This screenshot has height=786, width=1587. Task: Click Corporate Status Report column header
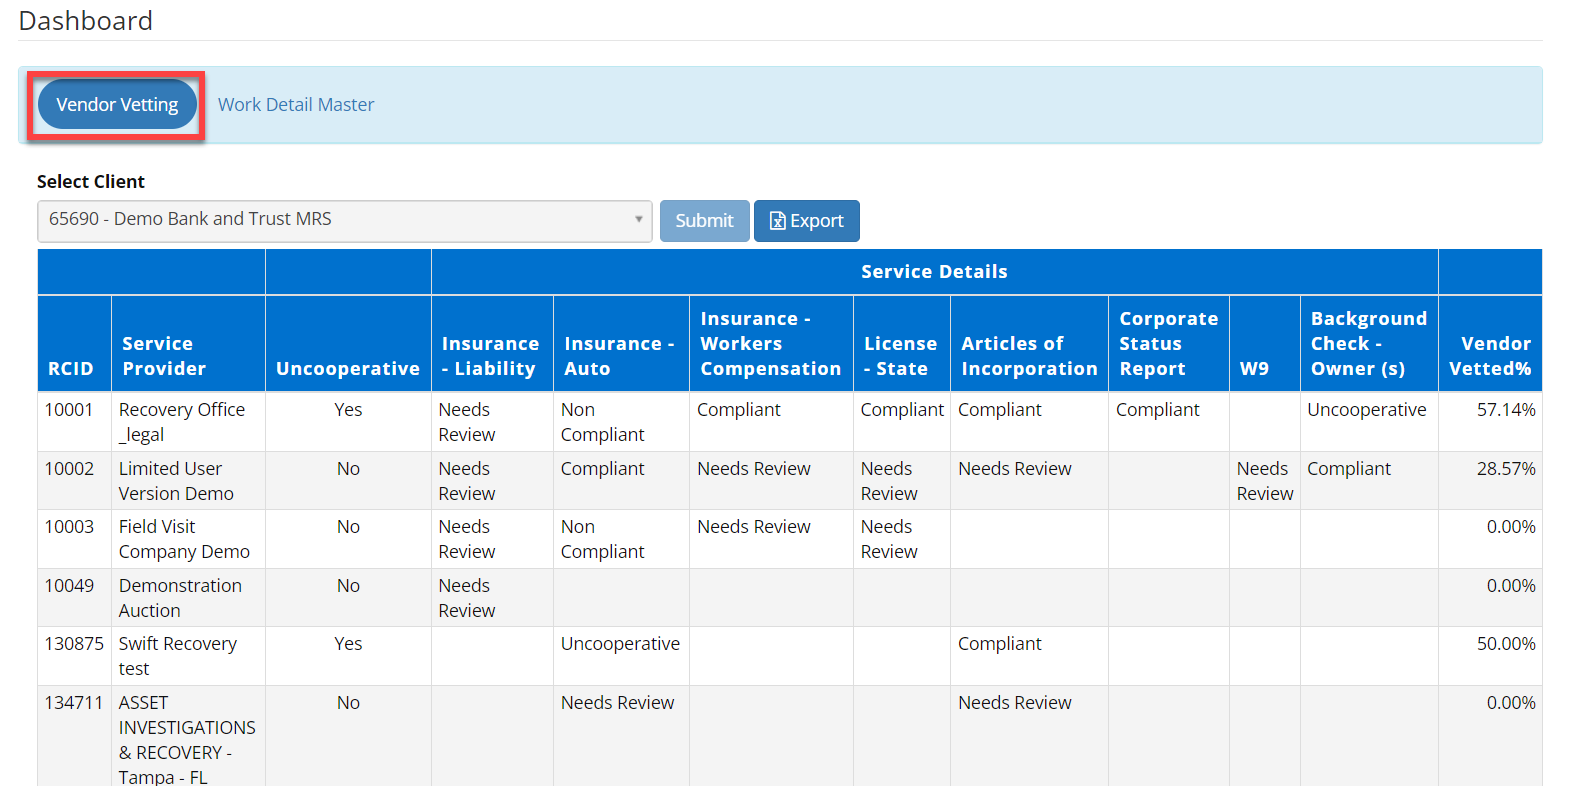tap(1169, 343)
